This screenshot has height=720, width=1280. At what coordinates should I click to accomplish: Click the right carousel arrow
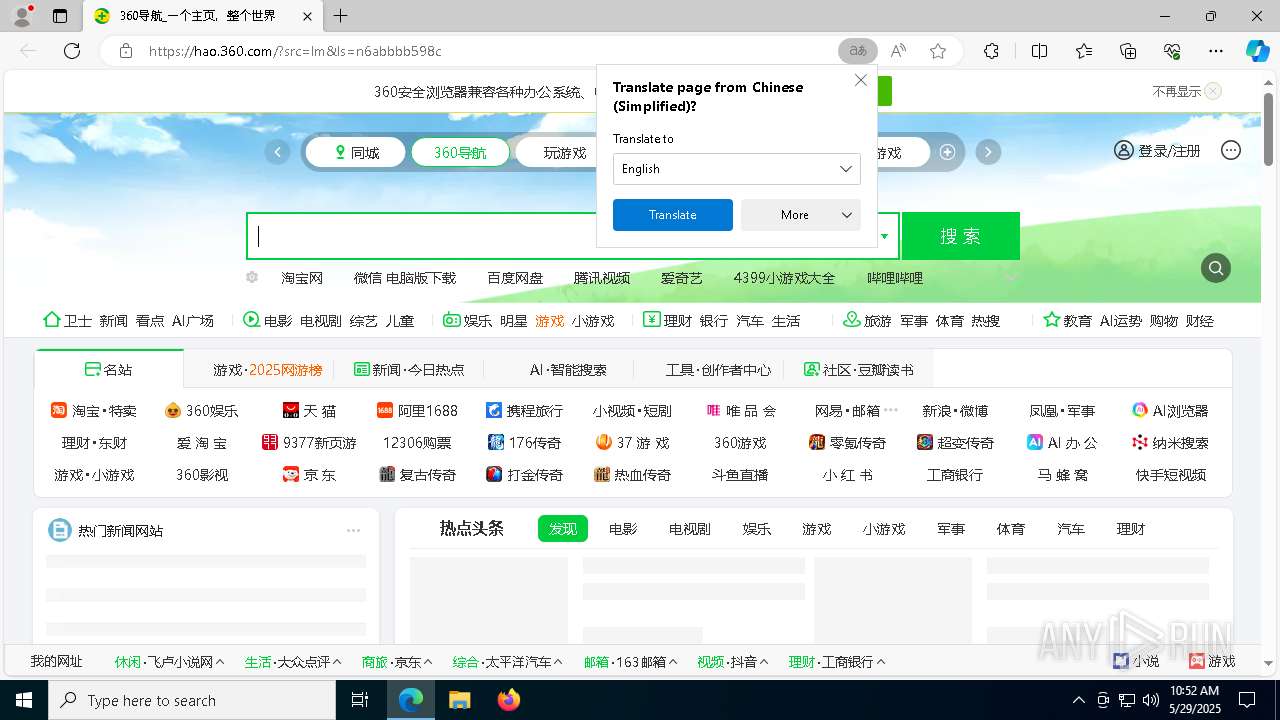click(988, 152)
